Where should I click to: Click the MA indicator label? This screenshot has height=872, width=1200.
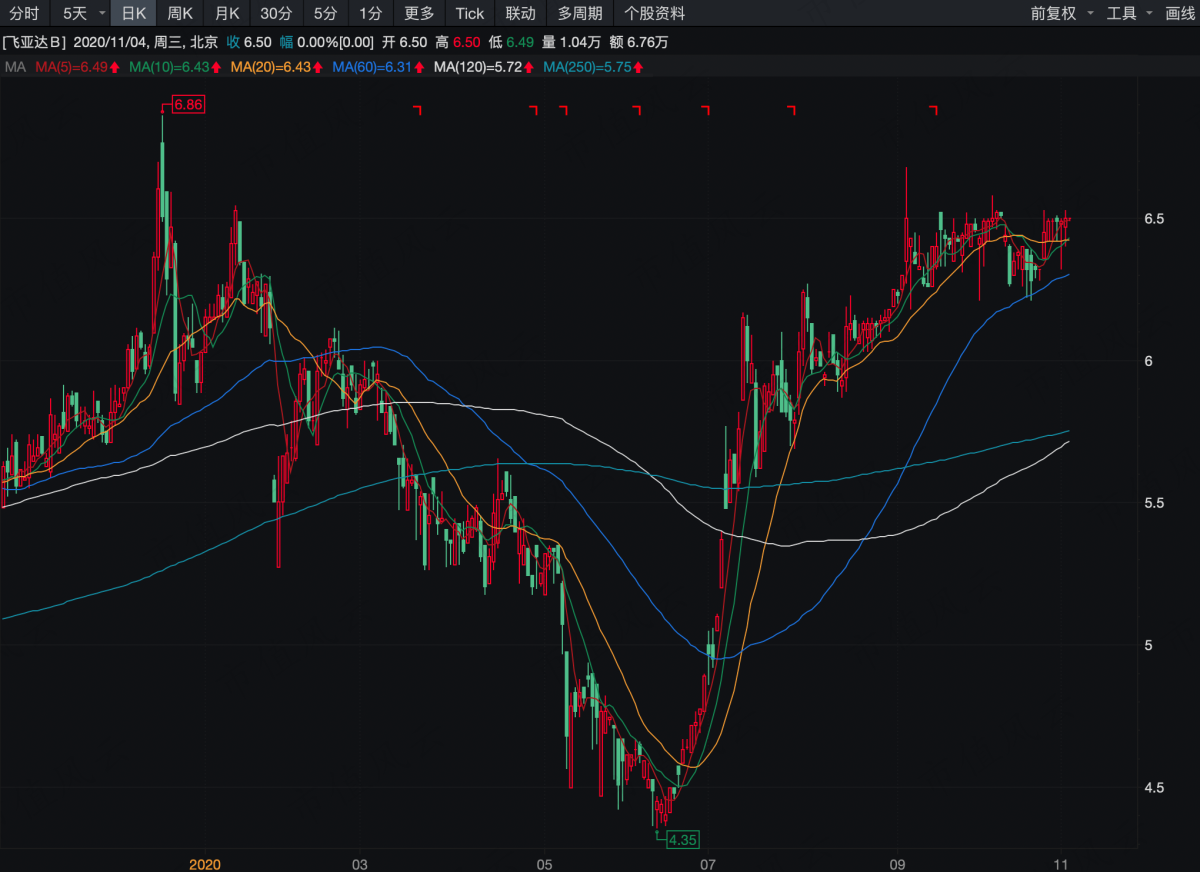(x=14, y=67)
